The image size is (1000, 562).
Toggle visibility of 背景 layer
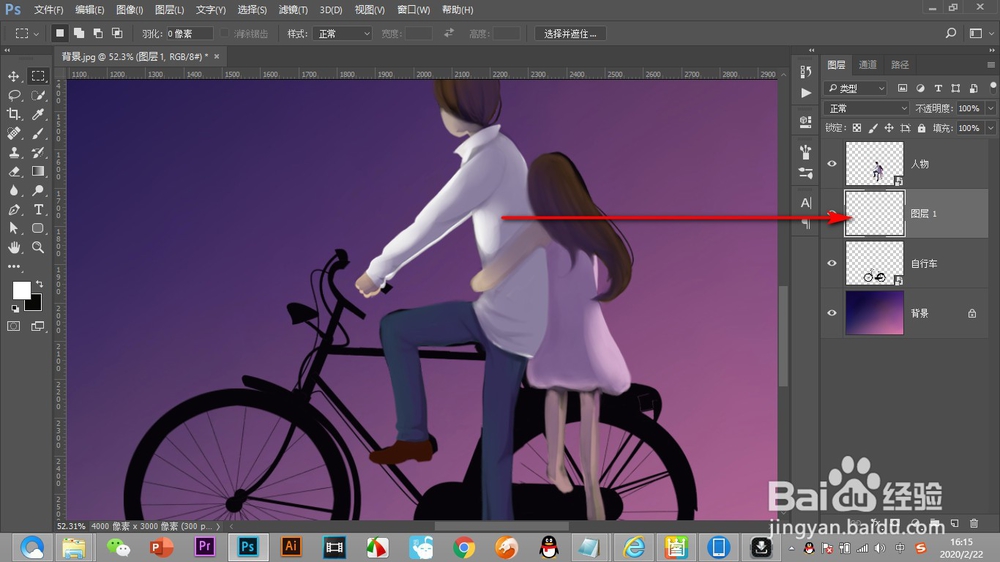832,313
